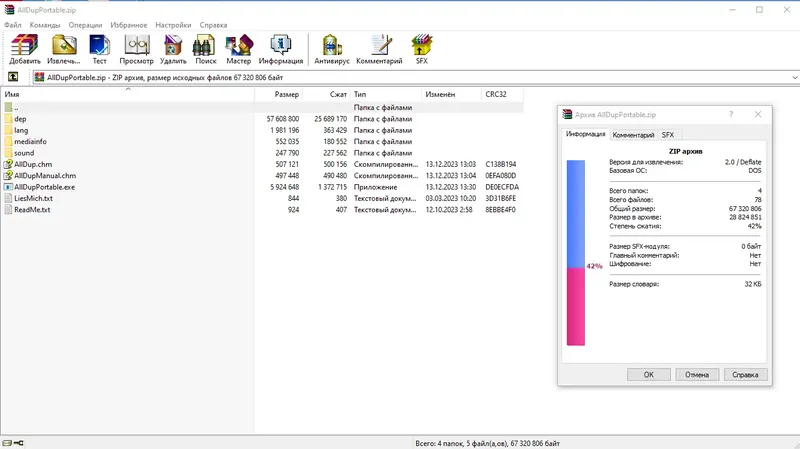The height and width of the screenshot is (449, 800).
Task: Open the Просмотр (View) tool
Action: (x=136, y=49)
